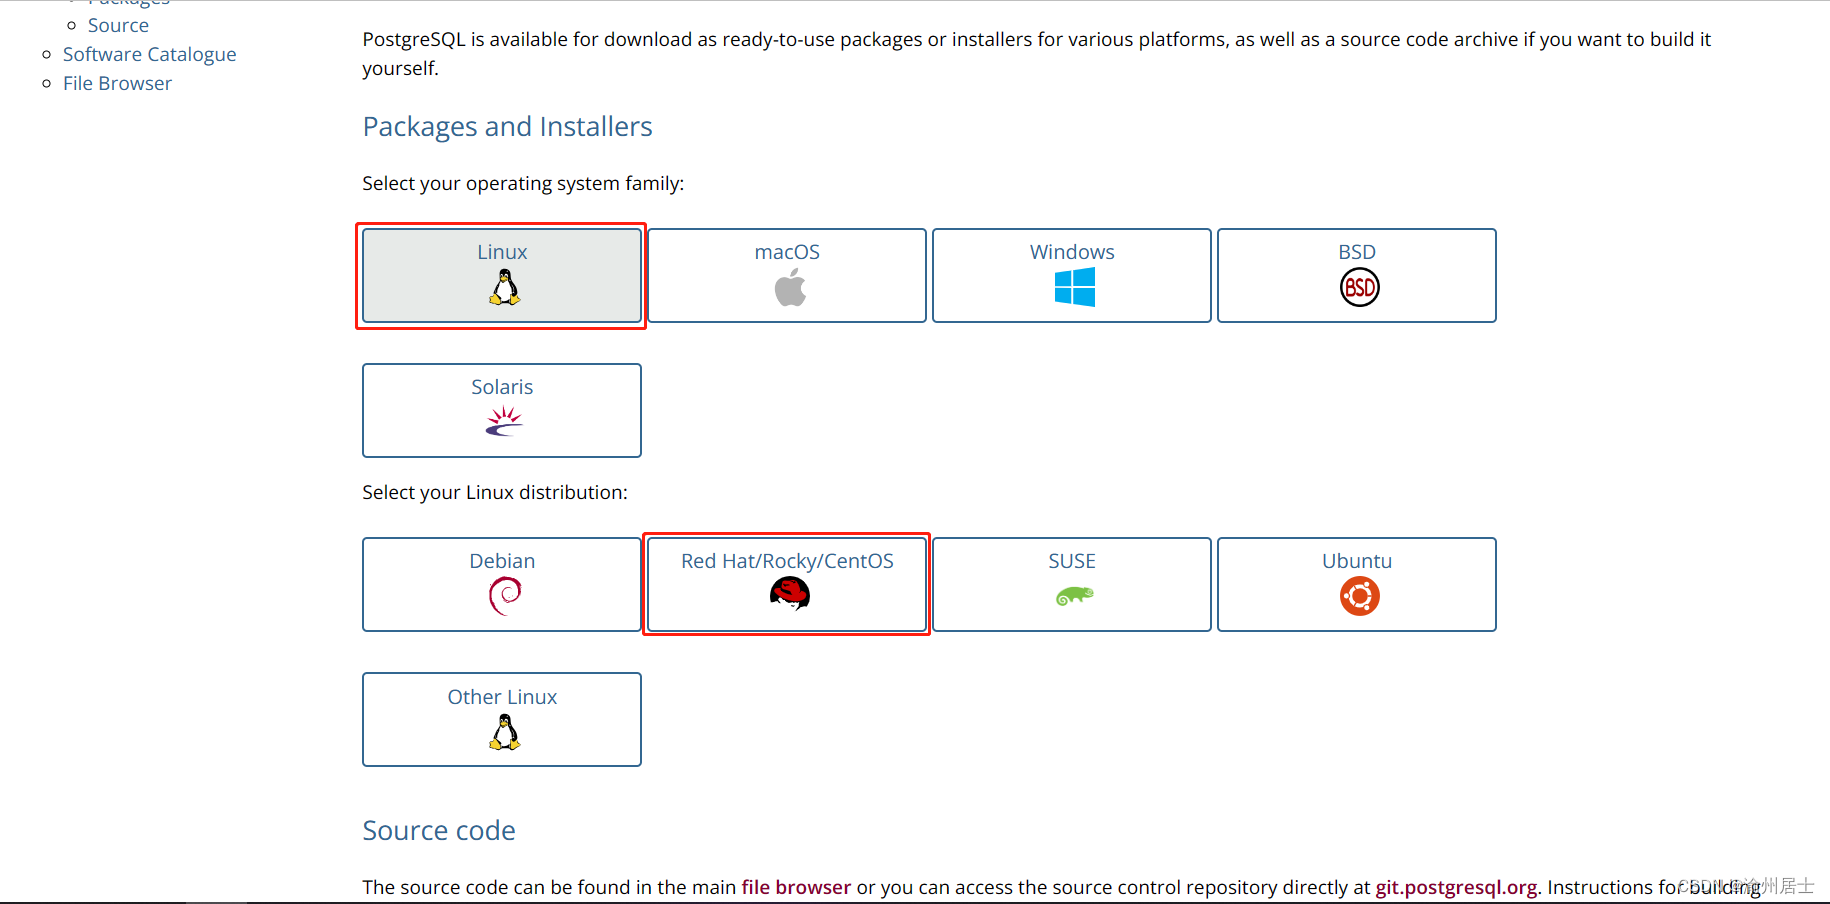Image resolution: width=1830 pixels, height=904 pixels.
Task: Follow the file browser link in Source code
Action: 796,887
